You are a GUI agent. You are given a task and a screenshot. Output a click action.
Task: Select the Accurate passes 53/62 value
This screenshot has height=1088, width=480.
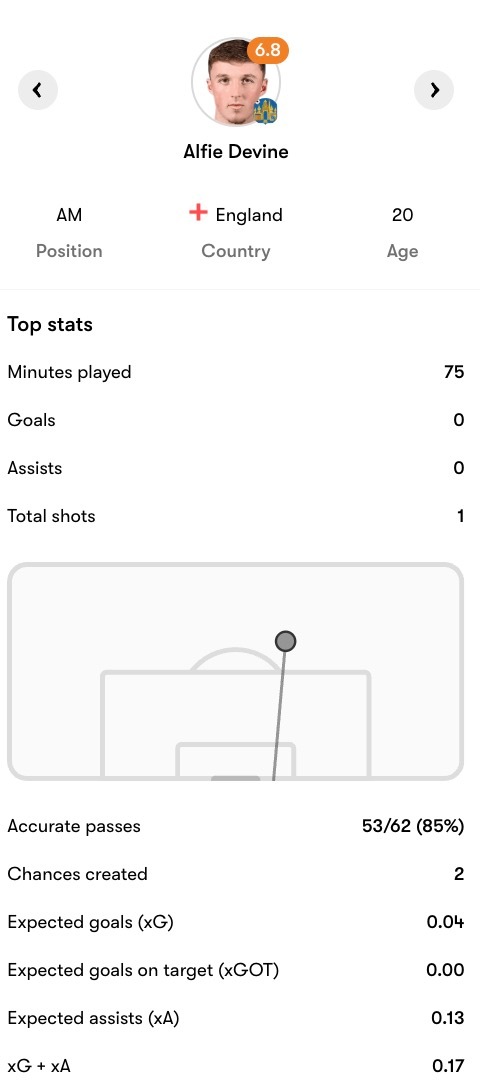(413, 826)
